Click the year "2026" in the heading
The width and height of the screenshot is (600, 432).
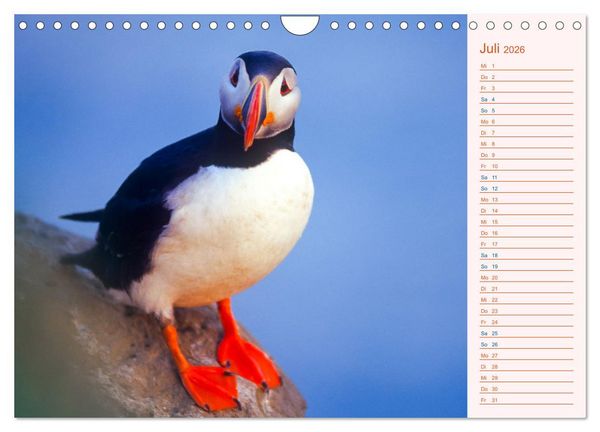(514, 50)
